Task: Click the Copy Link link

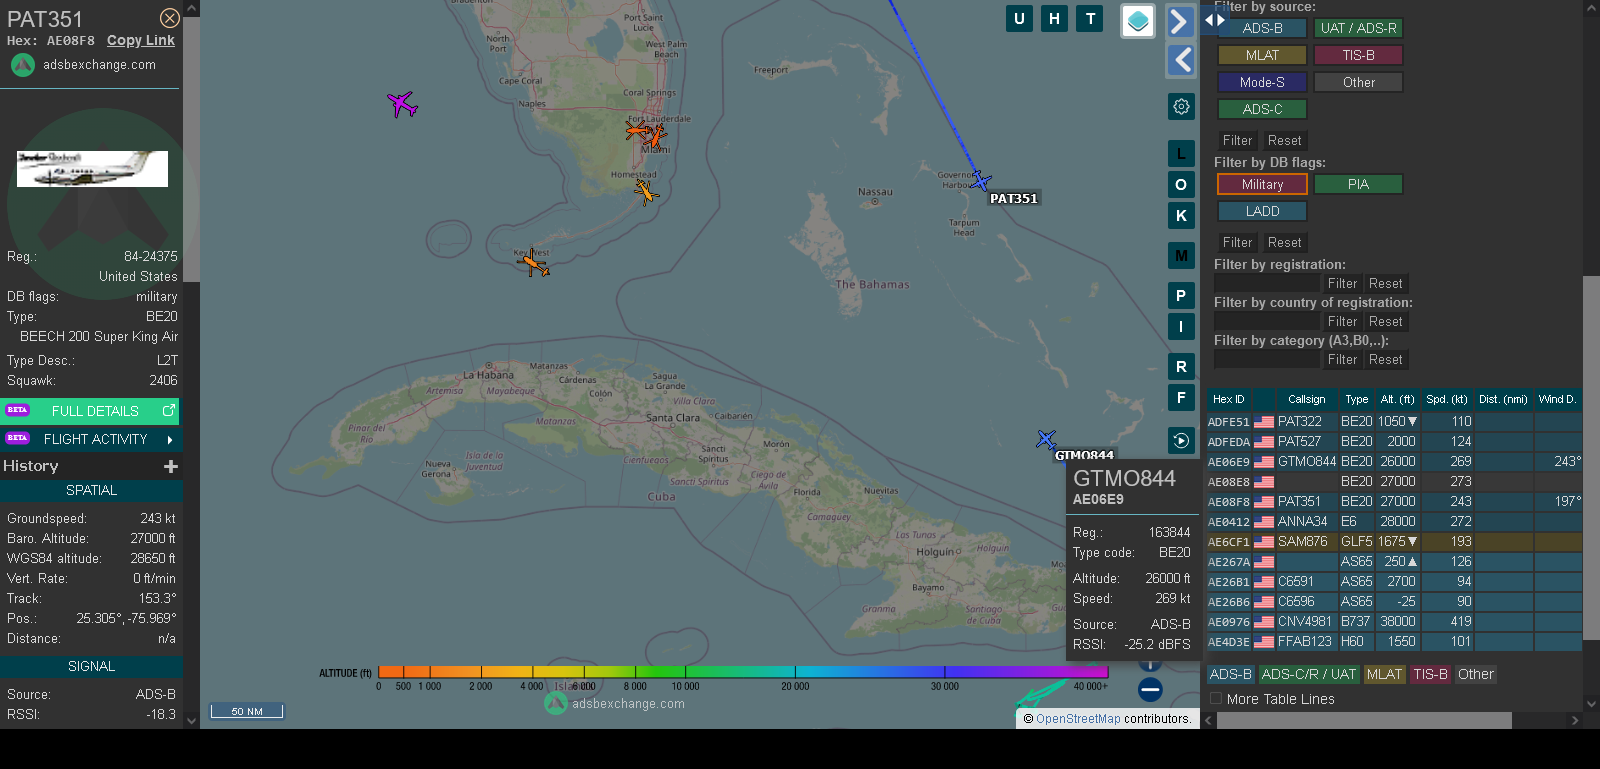Action: pos(141,41)
